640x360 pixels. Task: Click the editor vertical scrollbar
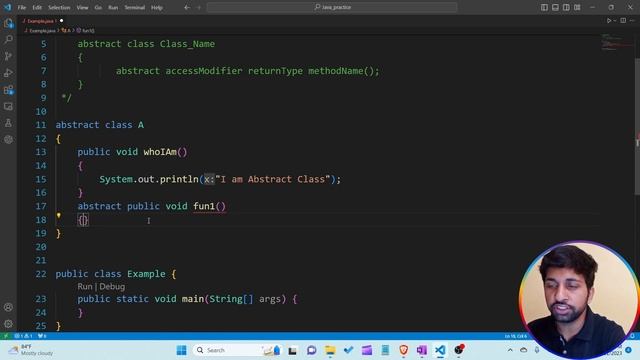[637, 127]
